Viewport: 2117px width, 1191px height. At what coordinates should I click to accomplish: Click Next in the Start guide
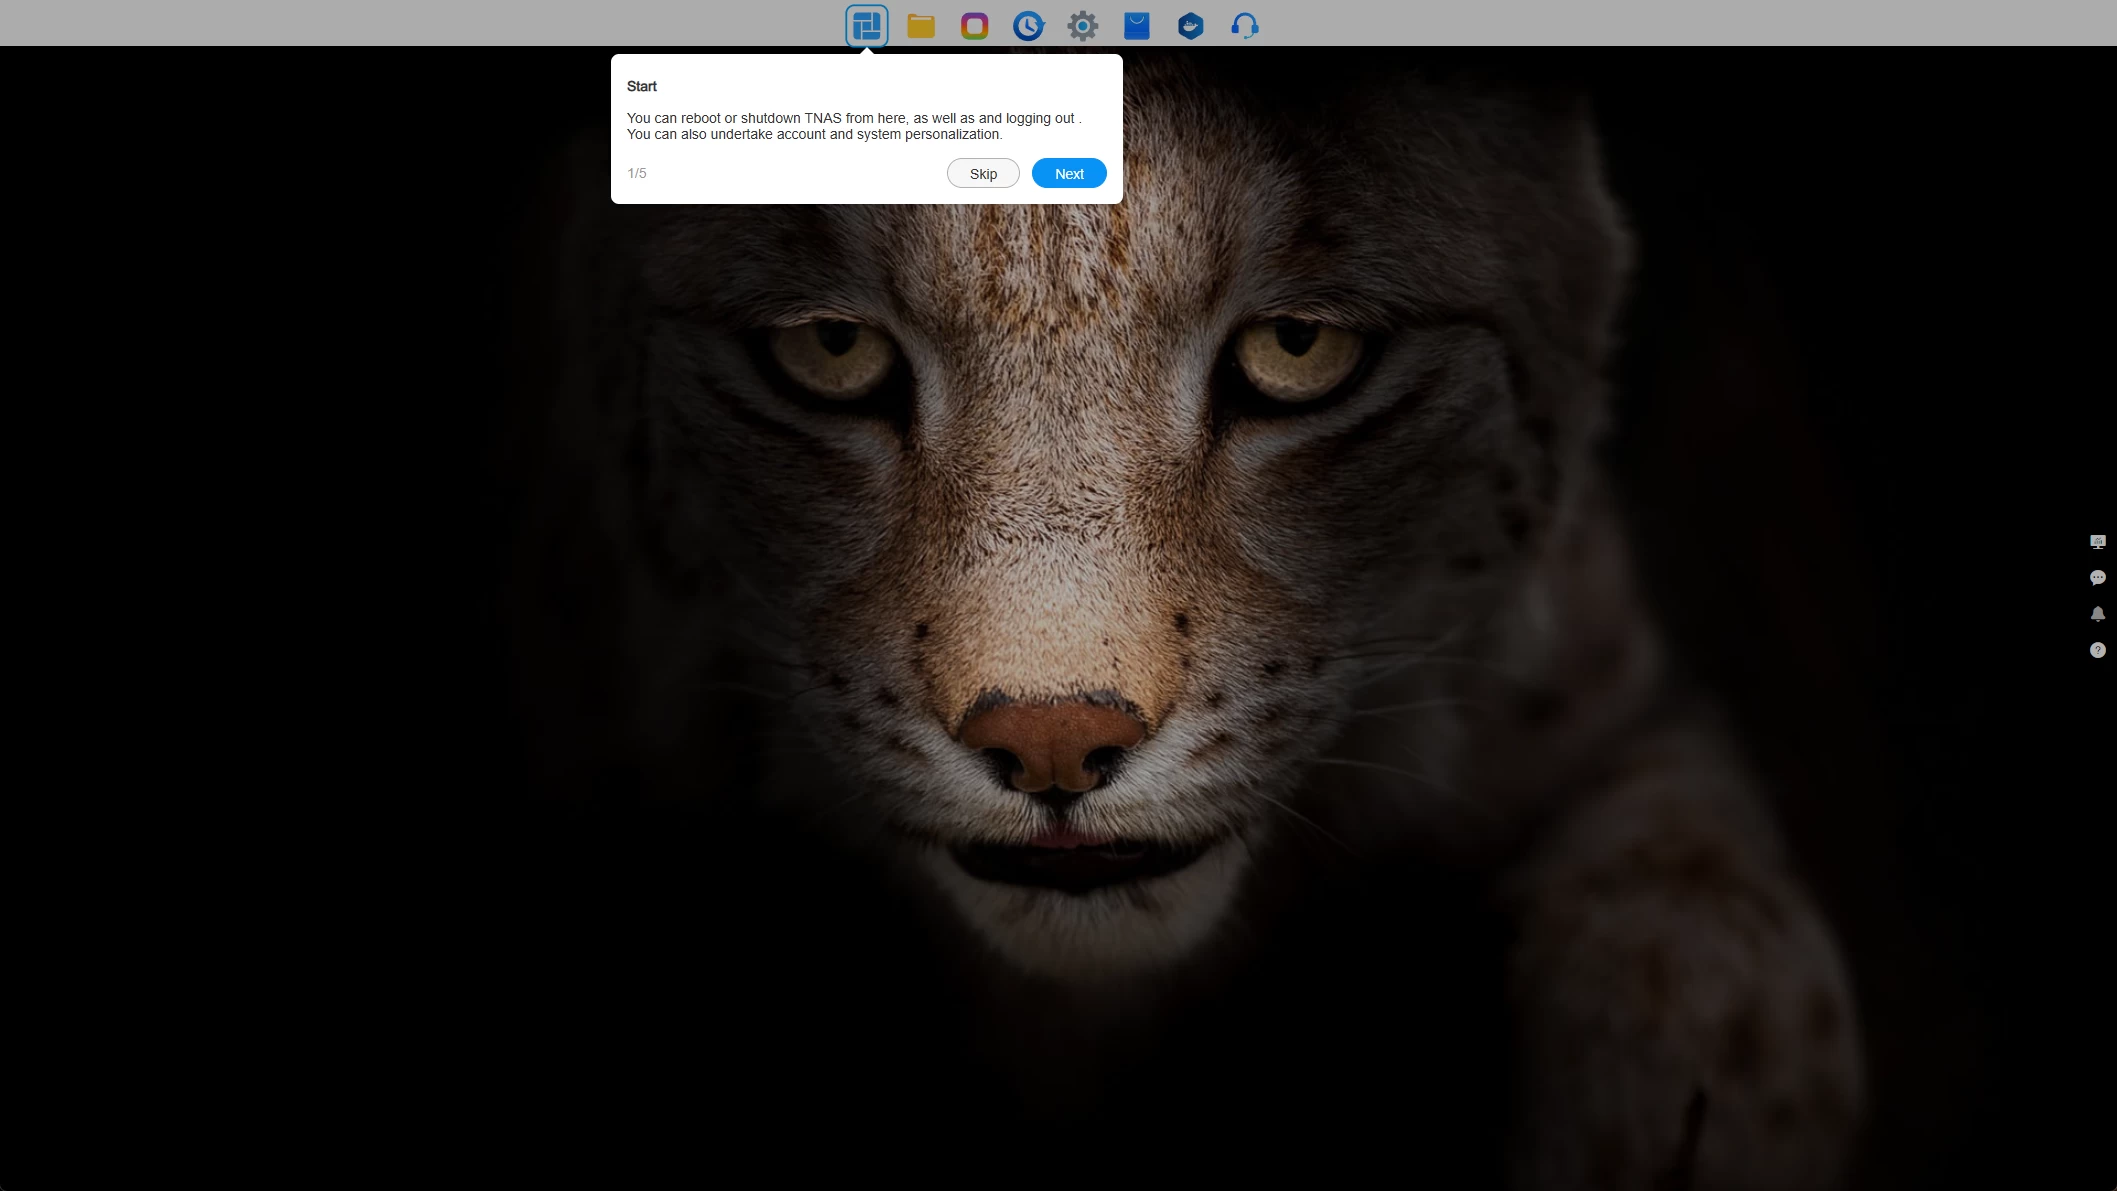click(1069, 173)
